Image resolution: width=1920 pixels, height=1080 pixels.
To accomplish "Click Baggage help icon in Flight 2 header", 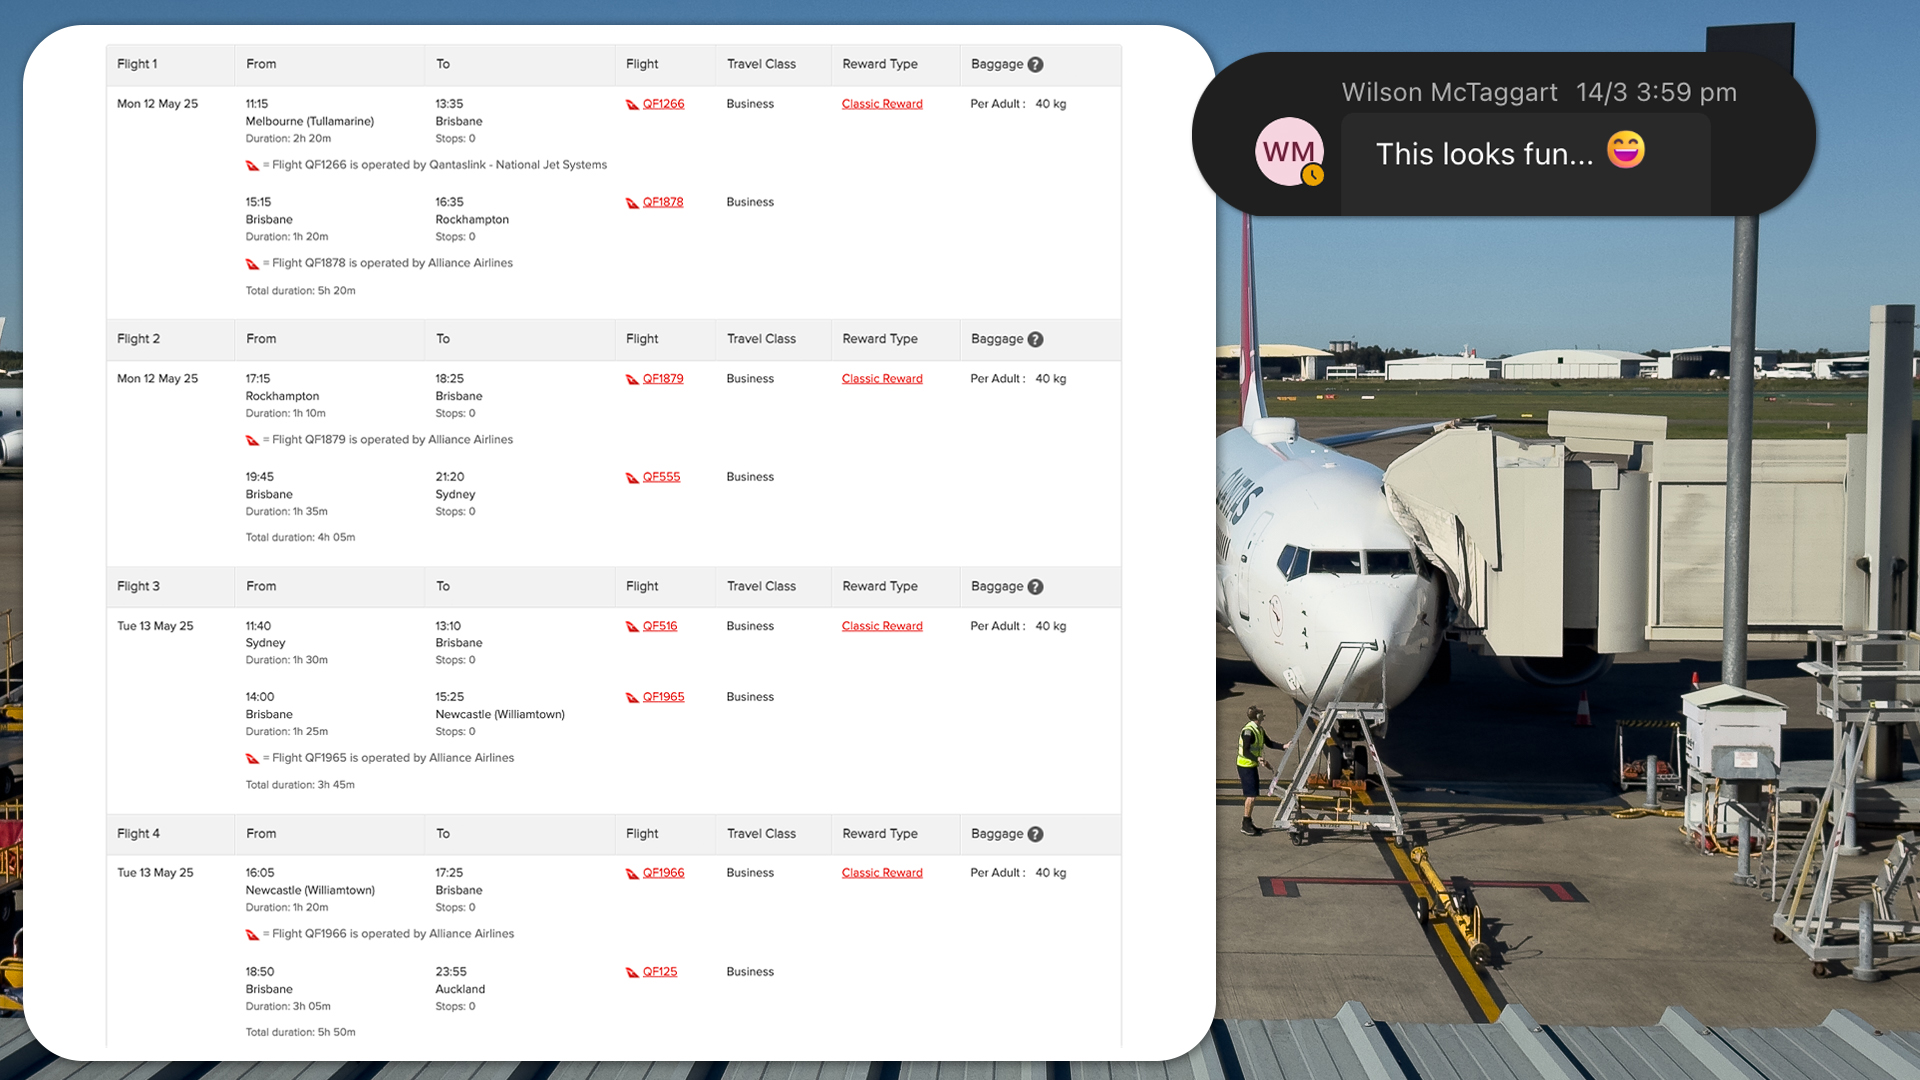I will coord(1036,340).
